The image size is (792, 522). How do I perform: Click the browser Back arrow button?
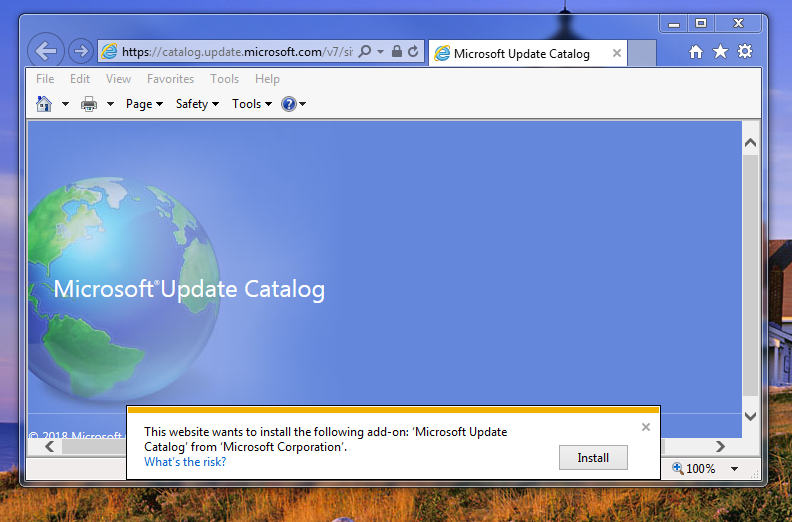tap(46, 51)
